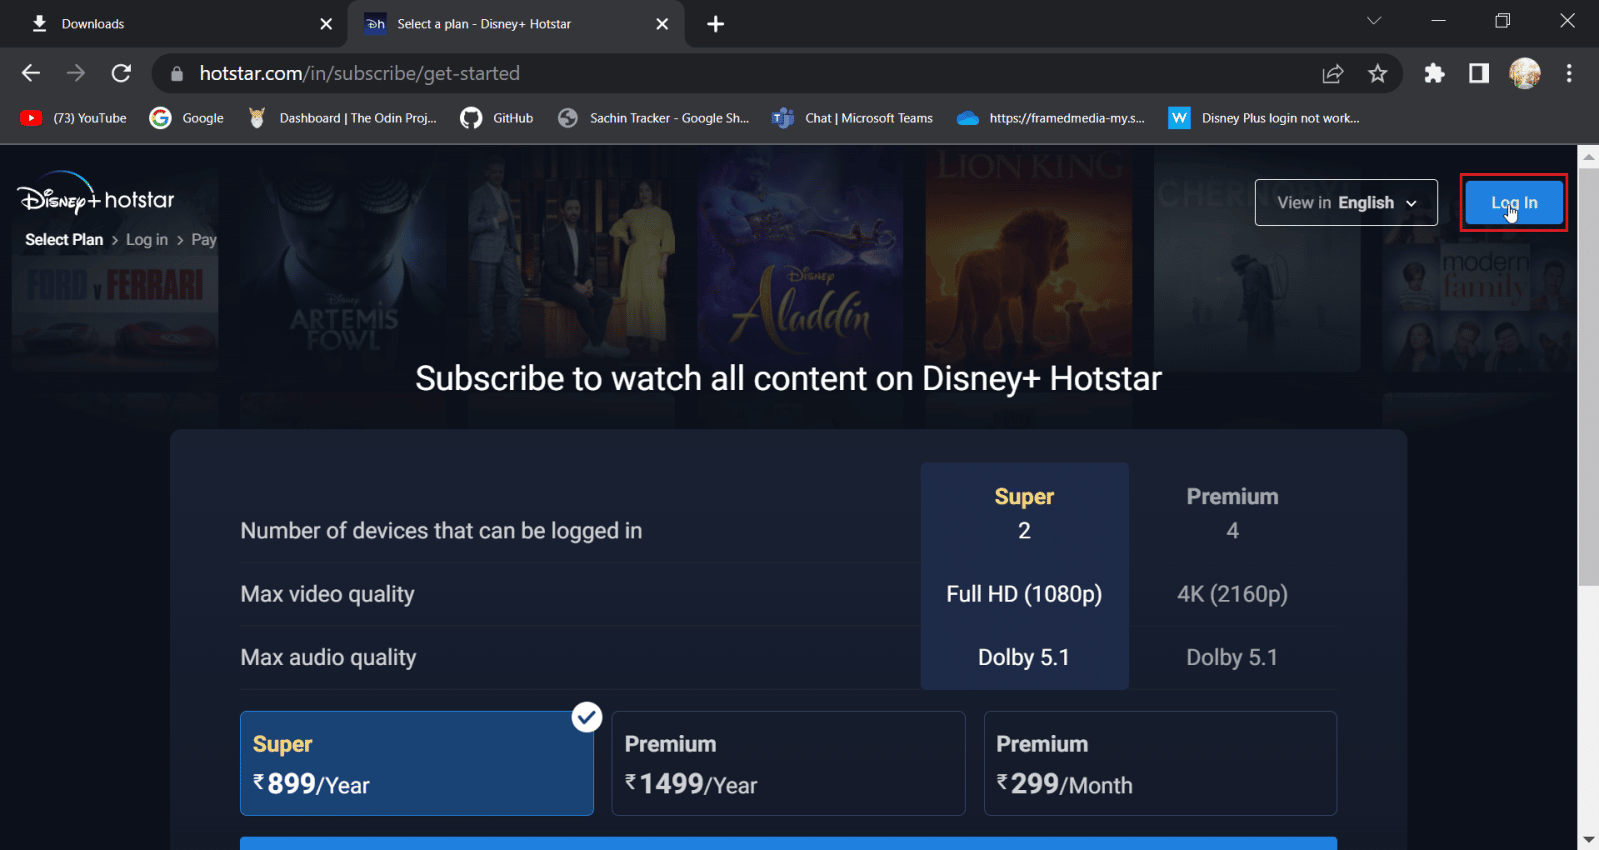Click the address bar URL field

pos(700,73)
